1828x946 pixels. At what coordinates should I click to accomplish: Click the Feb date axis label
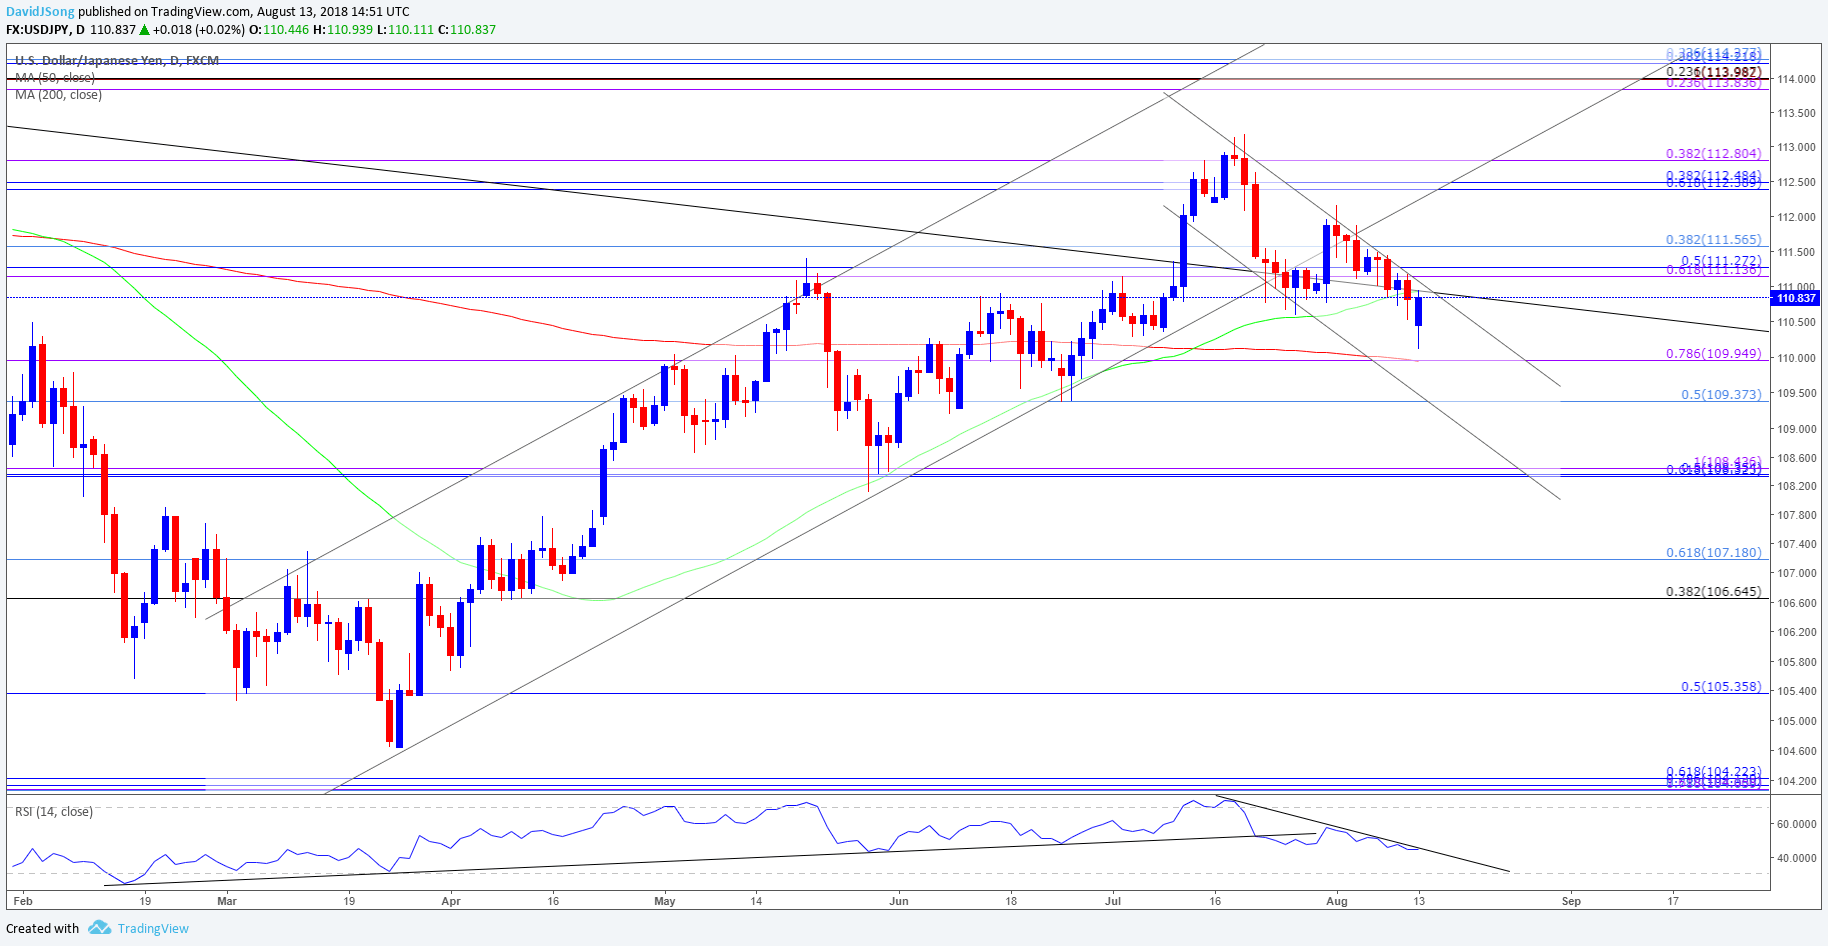[22, 901]
